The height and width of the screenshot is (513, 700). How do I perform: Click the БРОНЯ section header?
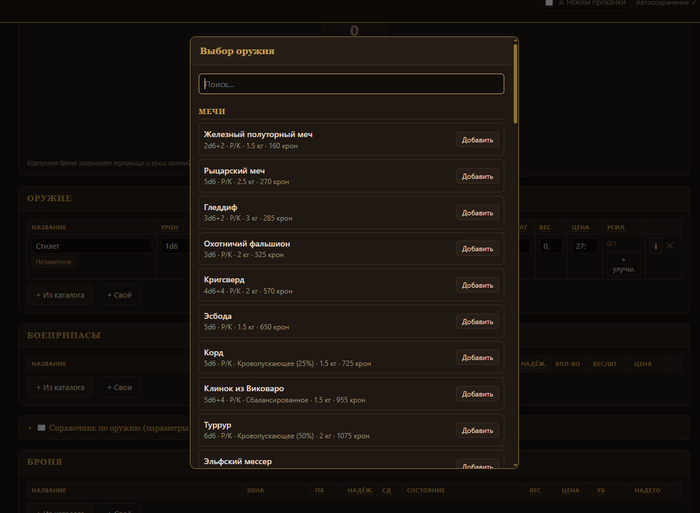click(x=45, y=462)
